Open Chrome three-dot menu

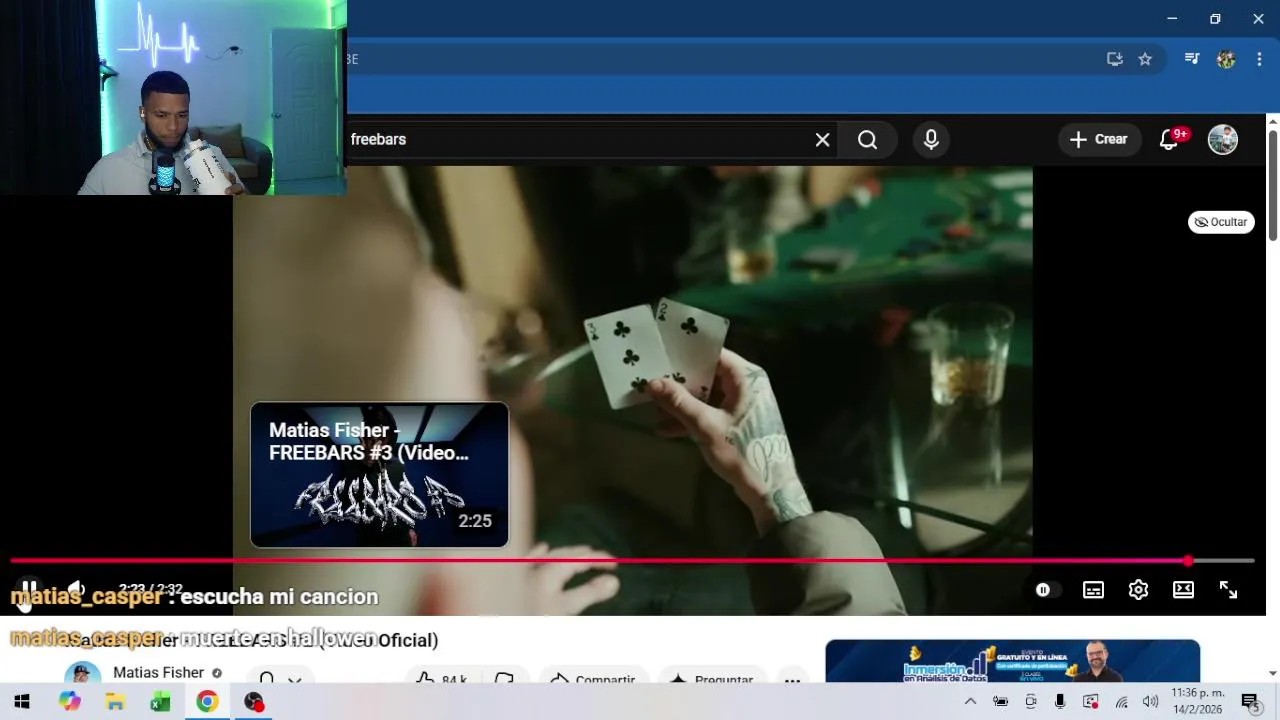click(x=1259, y=59)
